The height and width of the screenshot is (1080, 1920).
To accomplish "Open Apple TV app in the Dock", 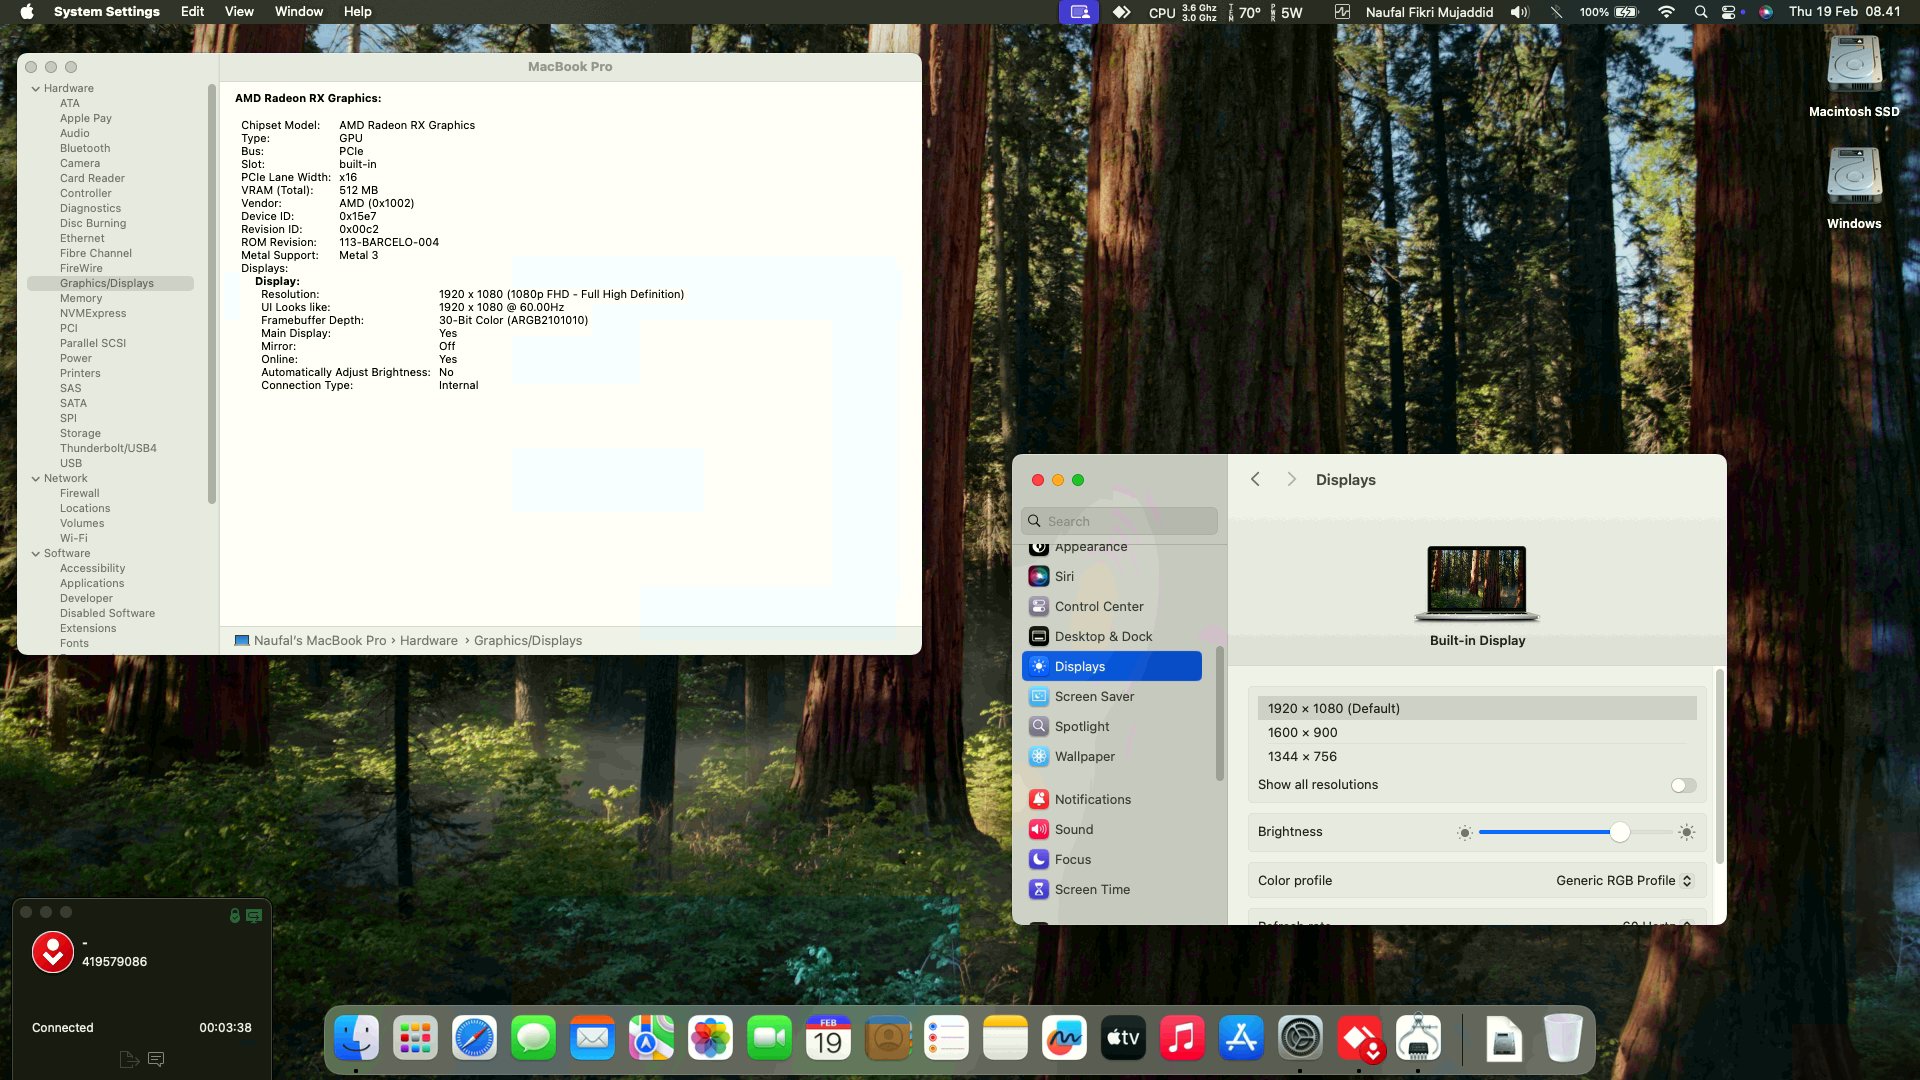I will click(1123, 1039).
